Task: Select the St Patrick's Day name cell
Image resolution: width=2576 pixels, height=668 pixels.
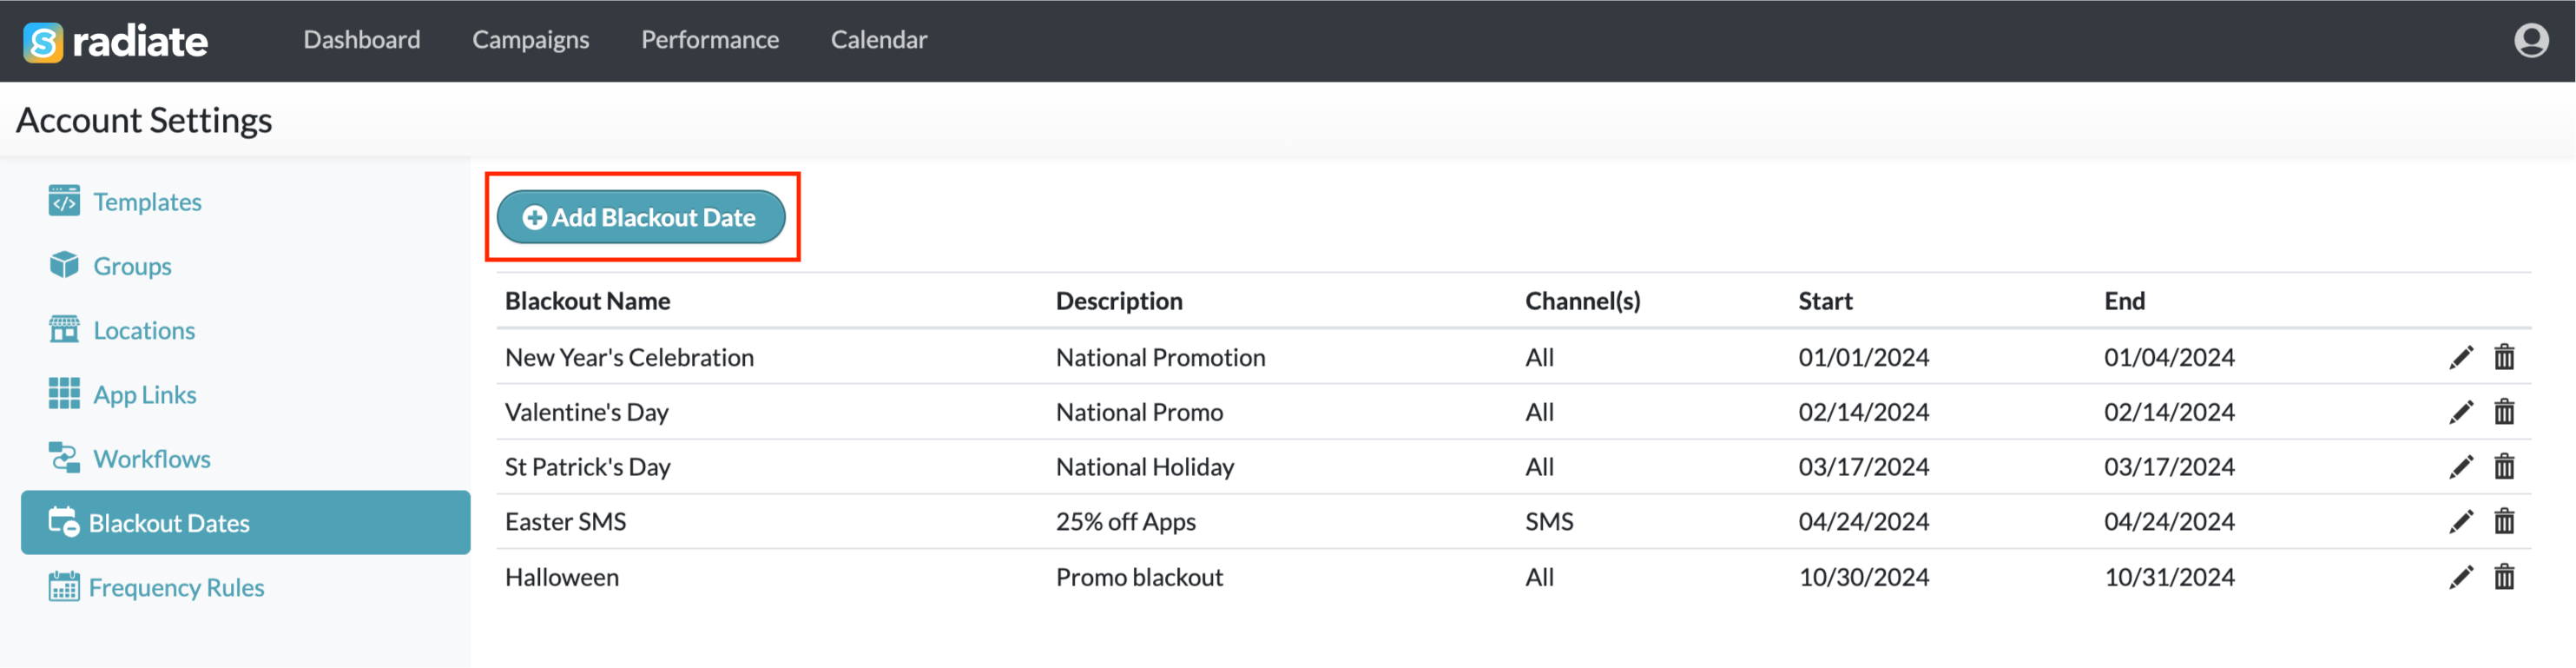Action: 587,467
